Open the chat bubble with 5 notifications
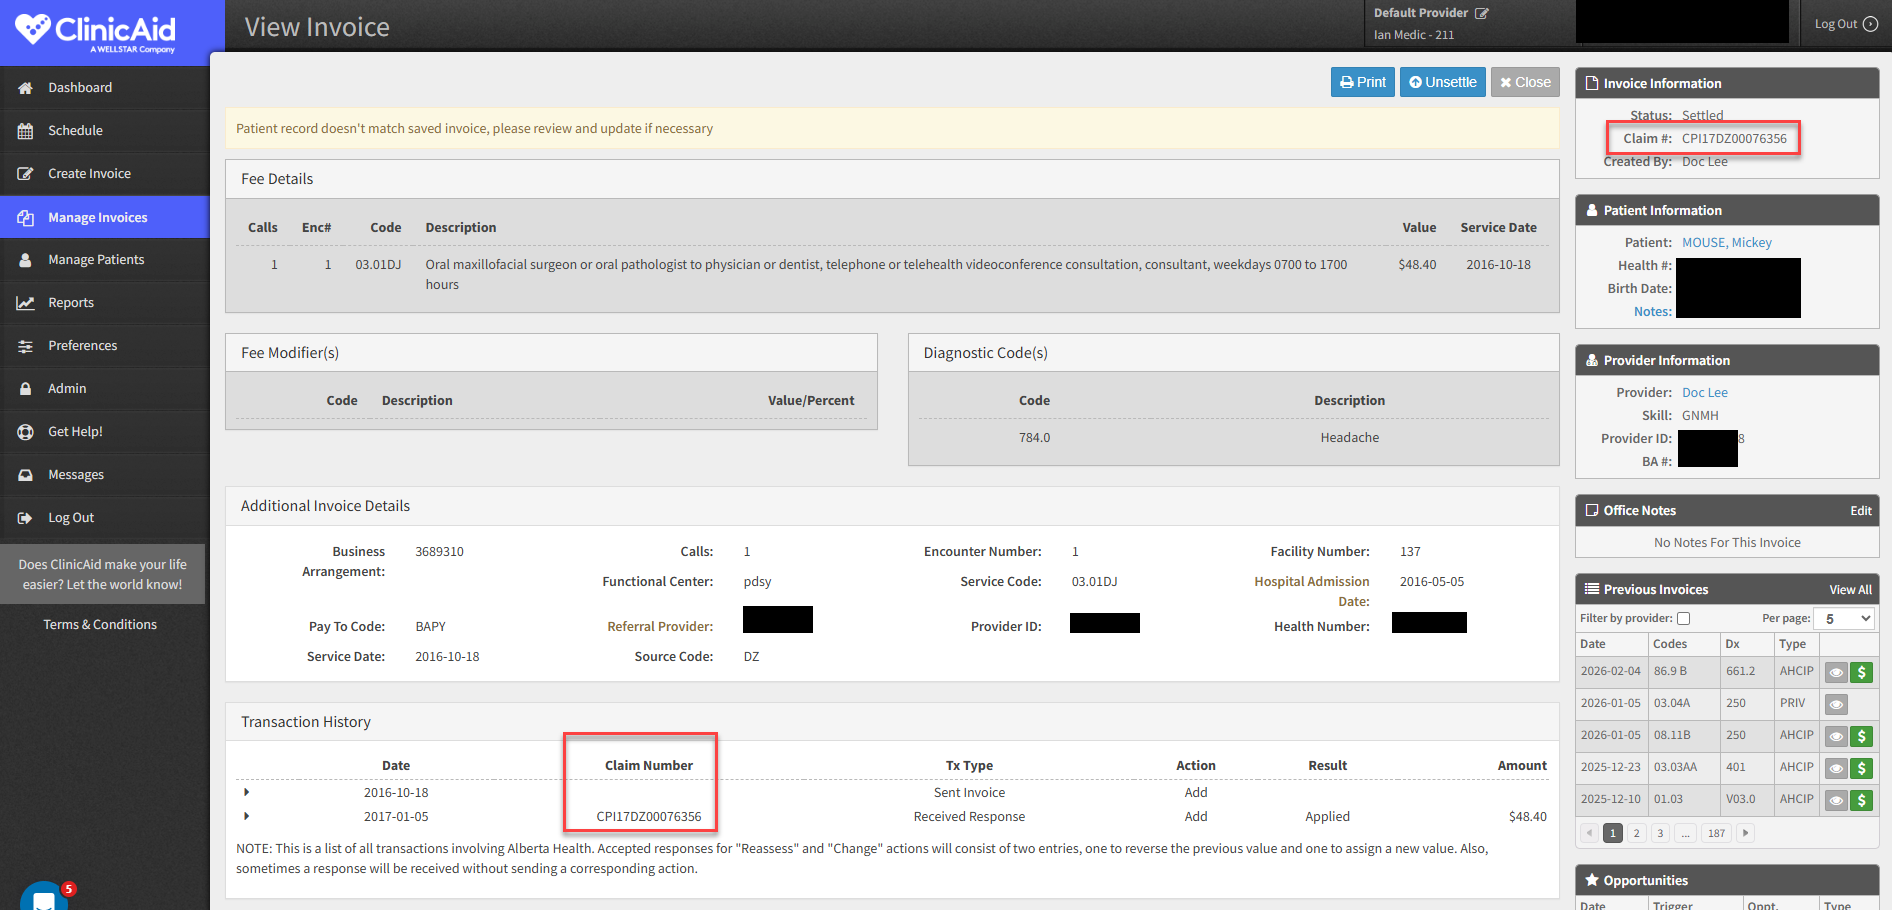The width and height of the screenshot is (1892, 910). coord(45,896)
